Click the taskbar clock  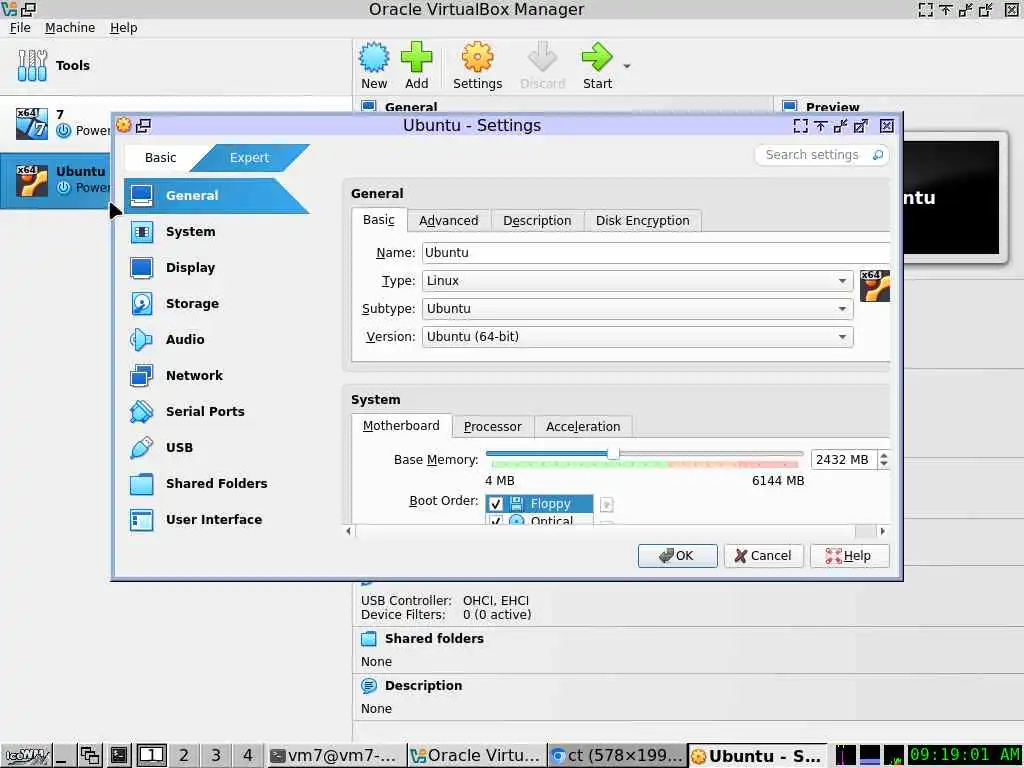click(x=965, y=755)
